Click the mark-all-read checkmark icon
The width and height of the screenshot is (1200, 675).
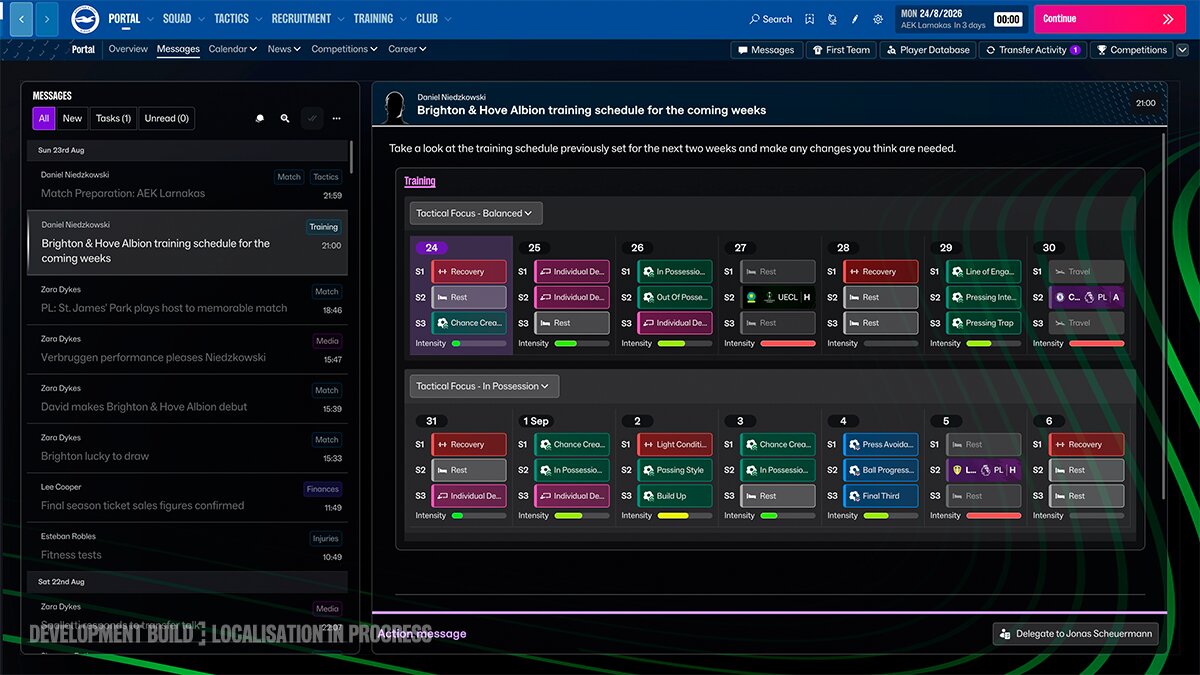[x=311, y=118]
